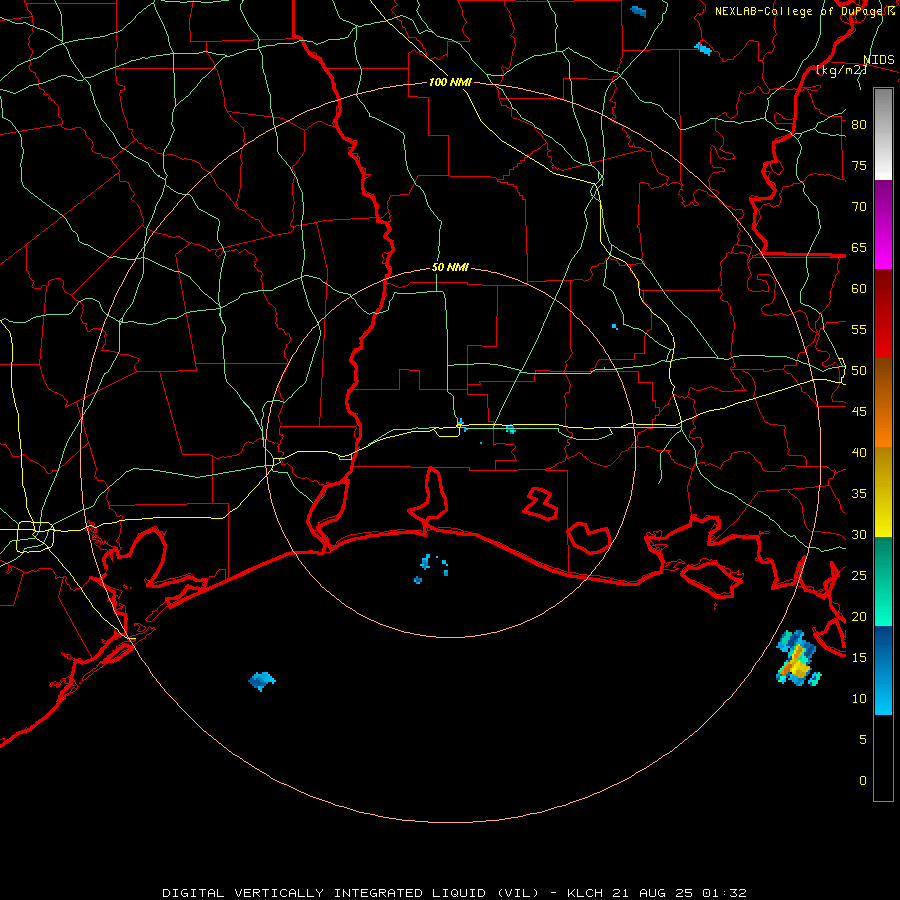
Task: Click the scale value 80
Action: (859, 125)
